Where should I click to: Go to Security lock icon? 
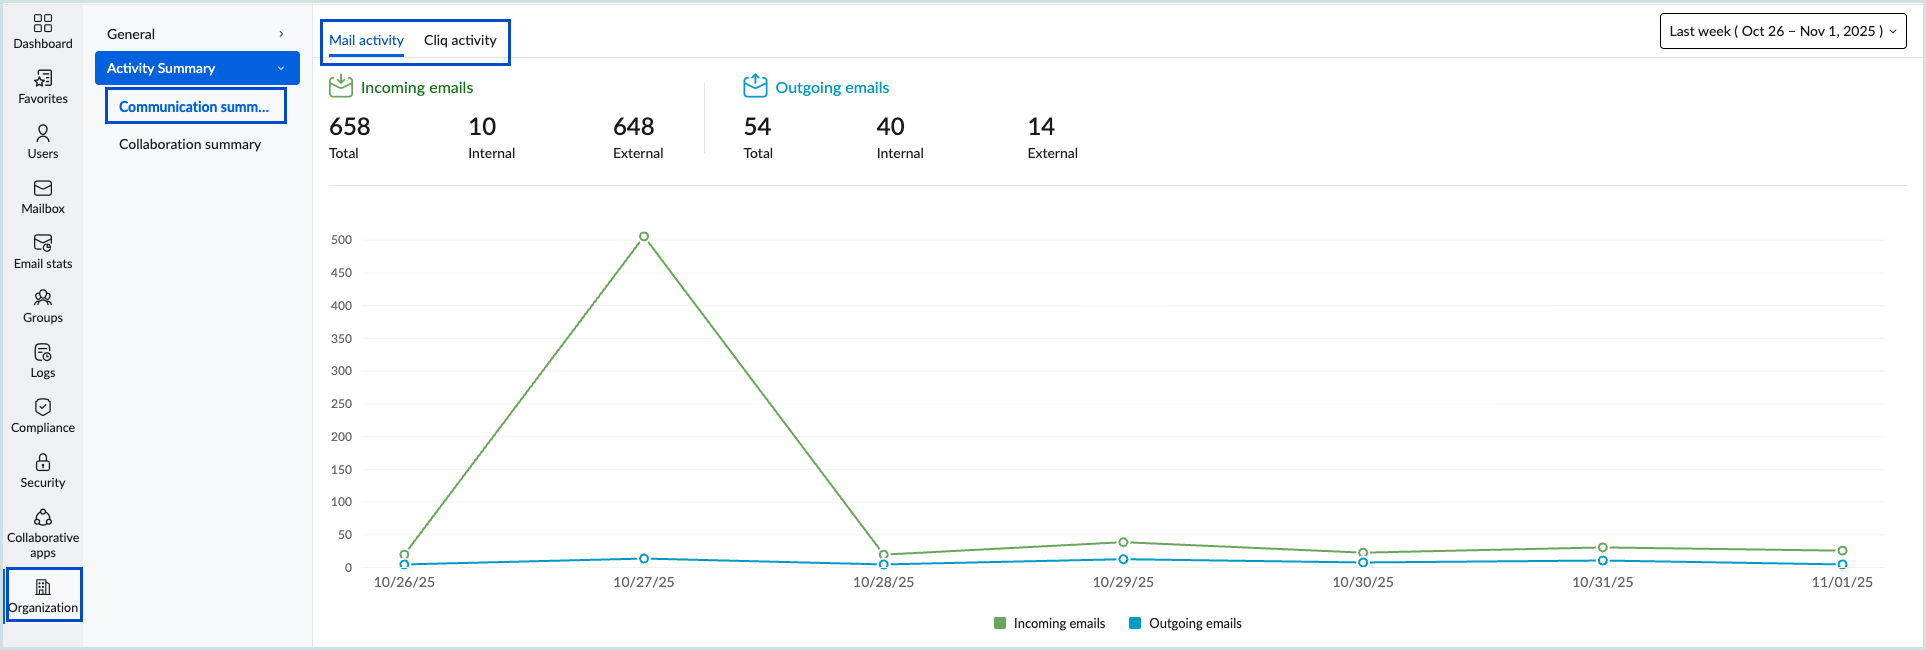coord(43,463)
